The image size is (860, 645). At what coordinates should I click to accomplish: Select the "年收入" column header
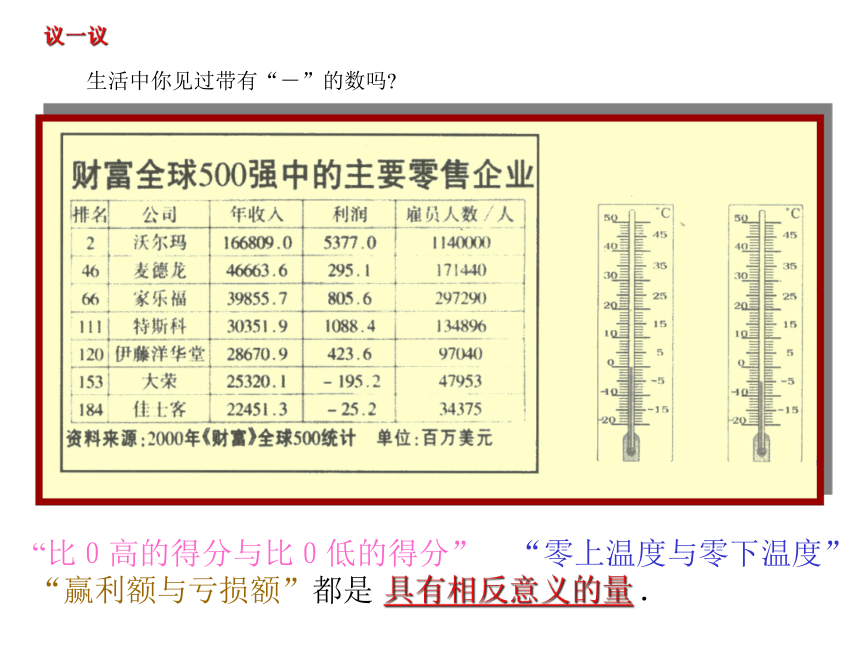point(257,214)
